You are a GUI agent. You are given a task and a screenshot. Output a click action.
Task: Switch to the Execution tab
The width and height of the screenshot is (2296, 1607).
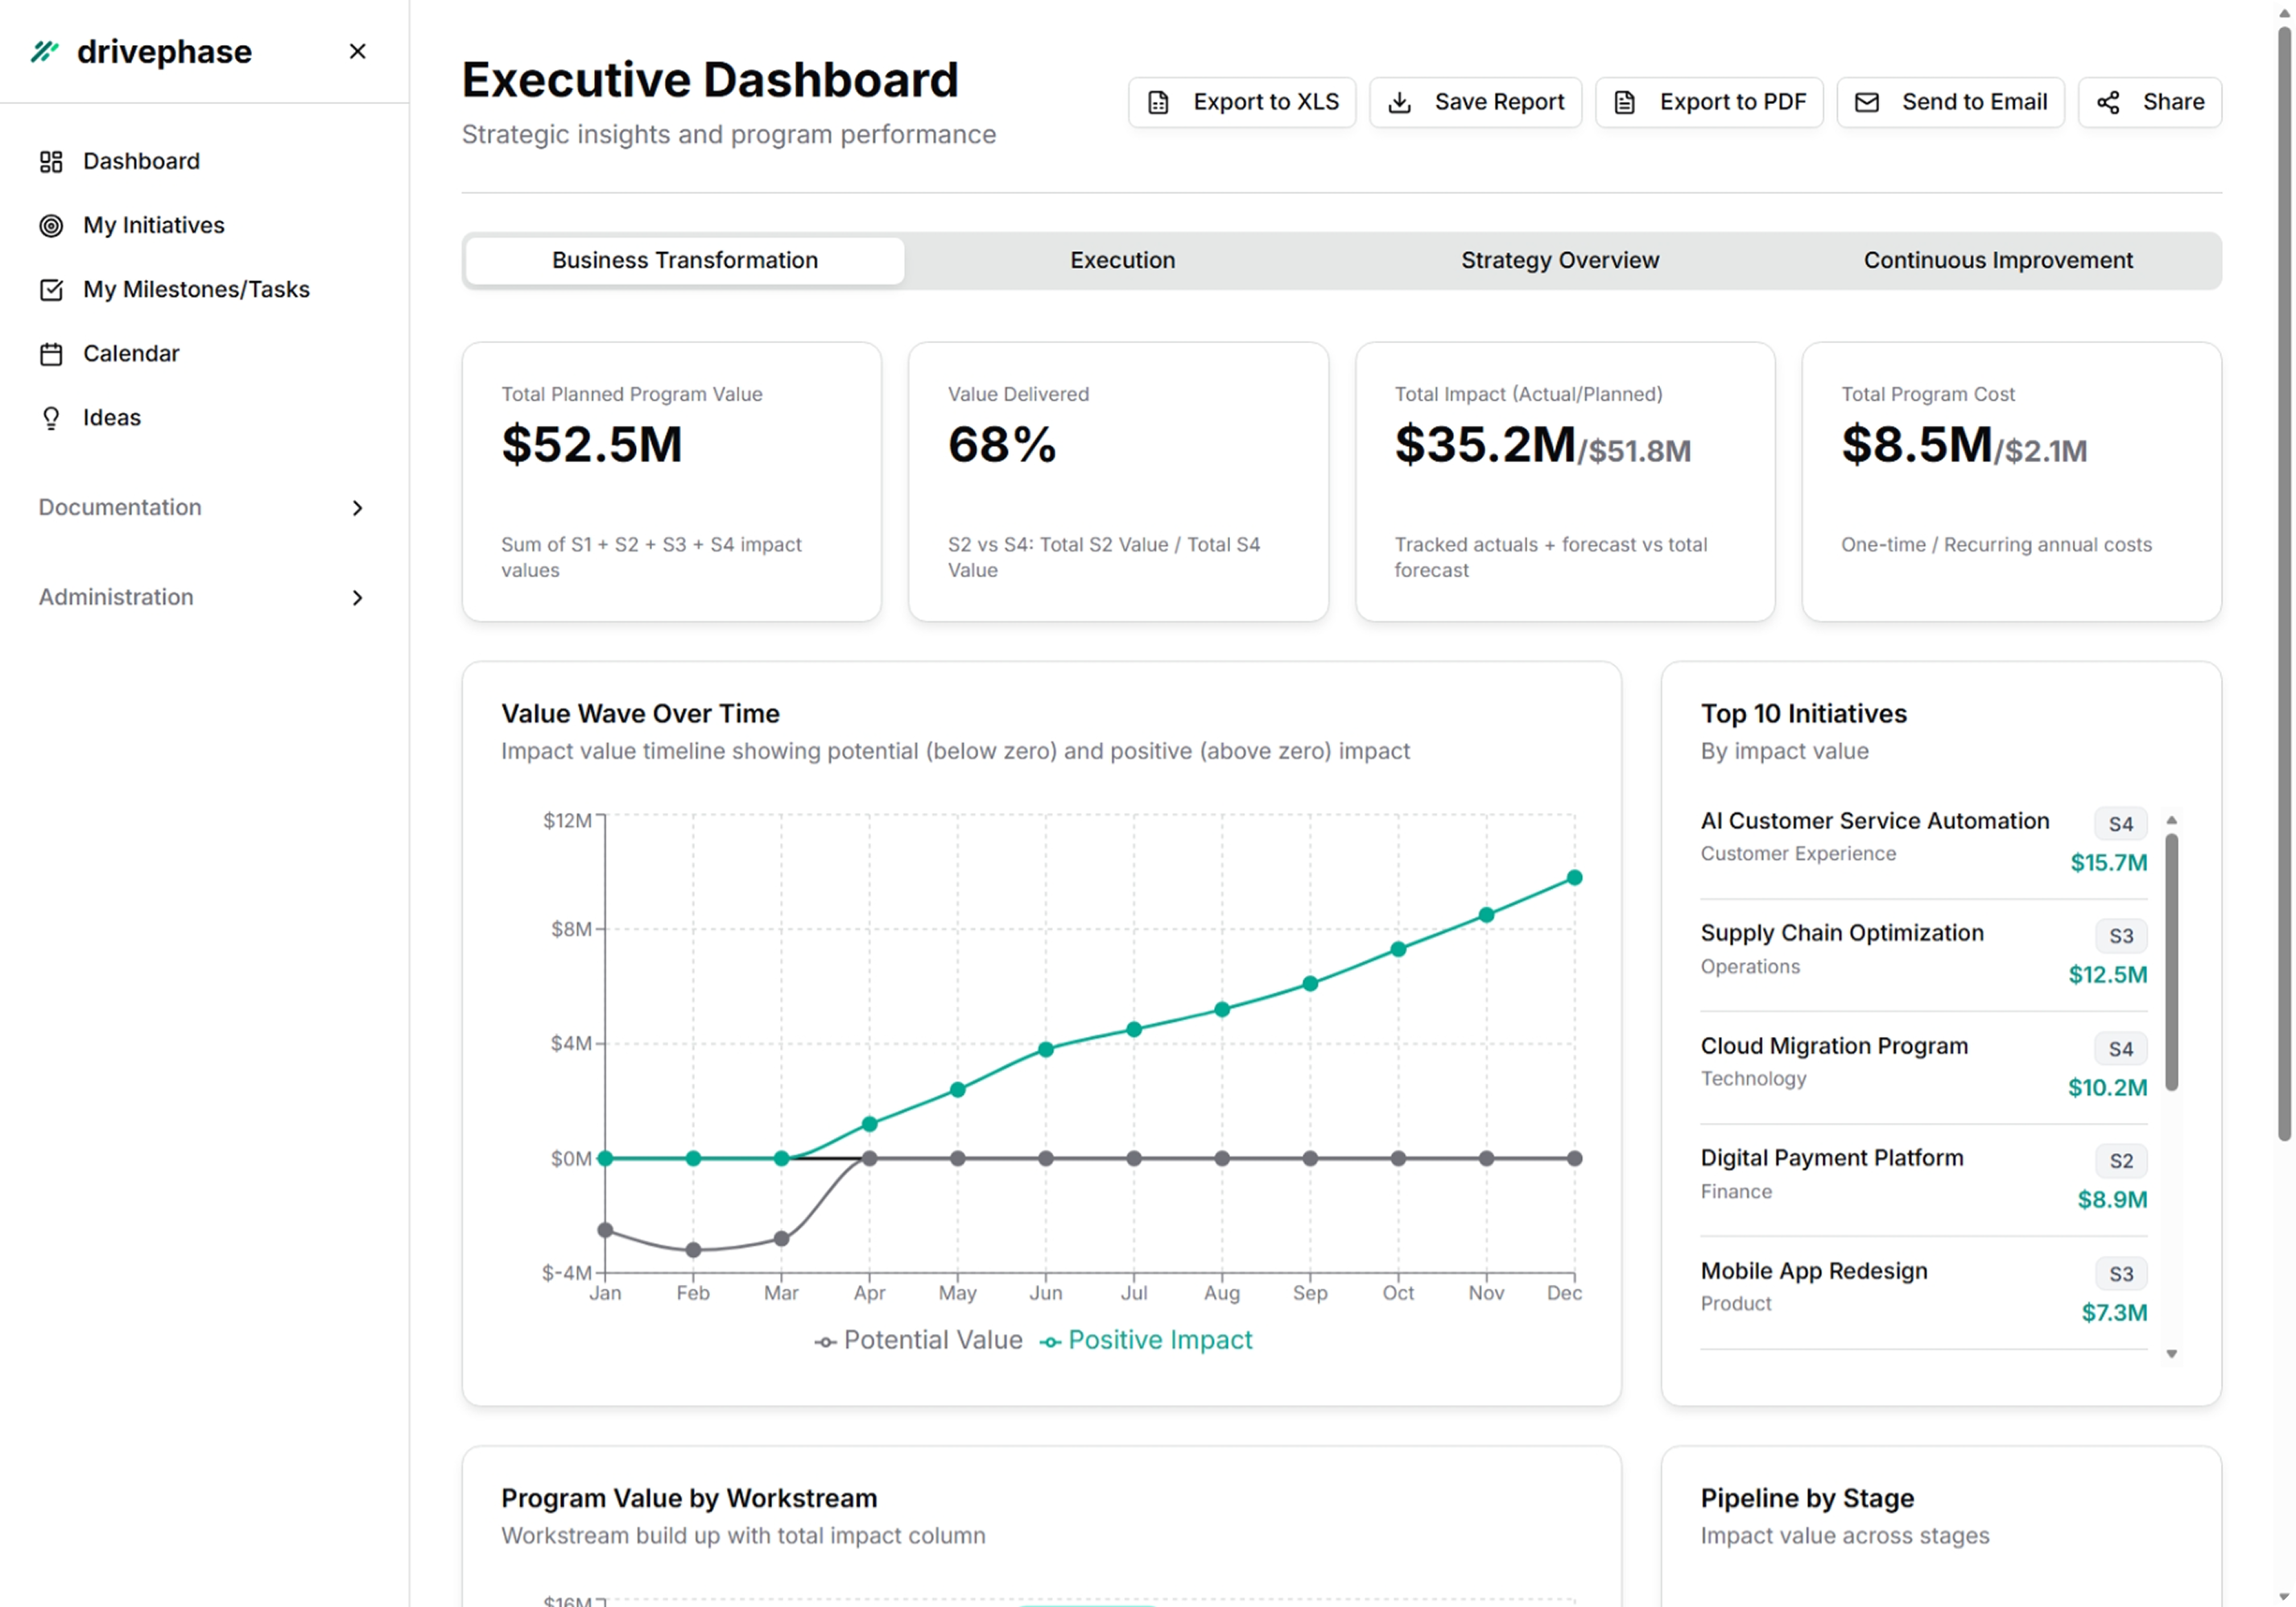1122,261
